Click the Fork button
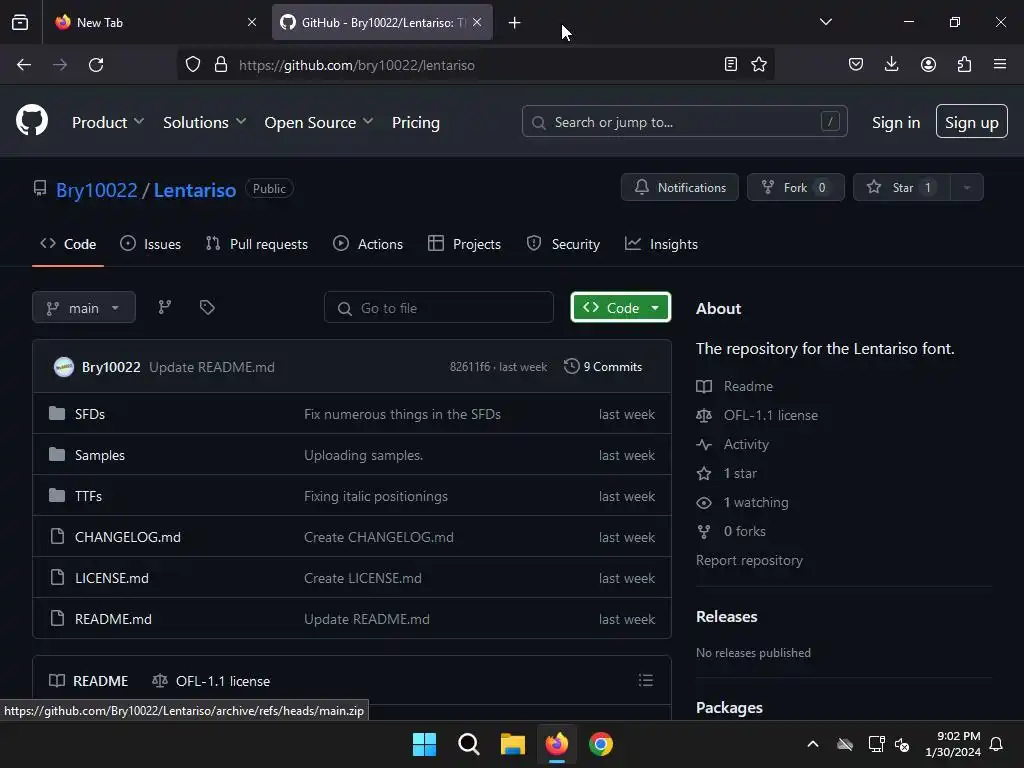The width and height of the screenshot is (1024, 768). click(x=795, y=187)
